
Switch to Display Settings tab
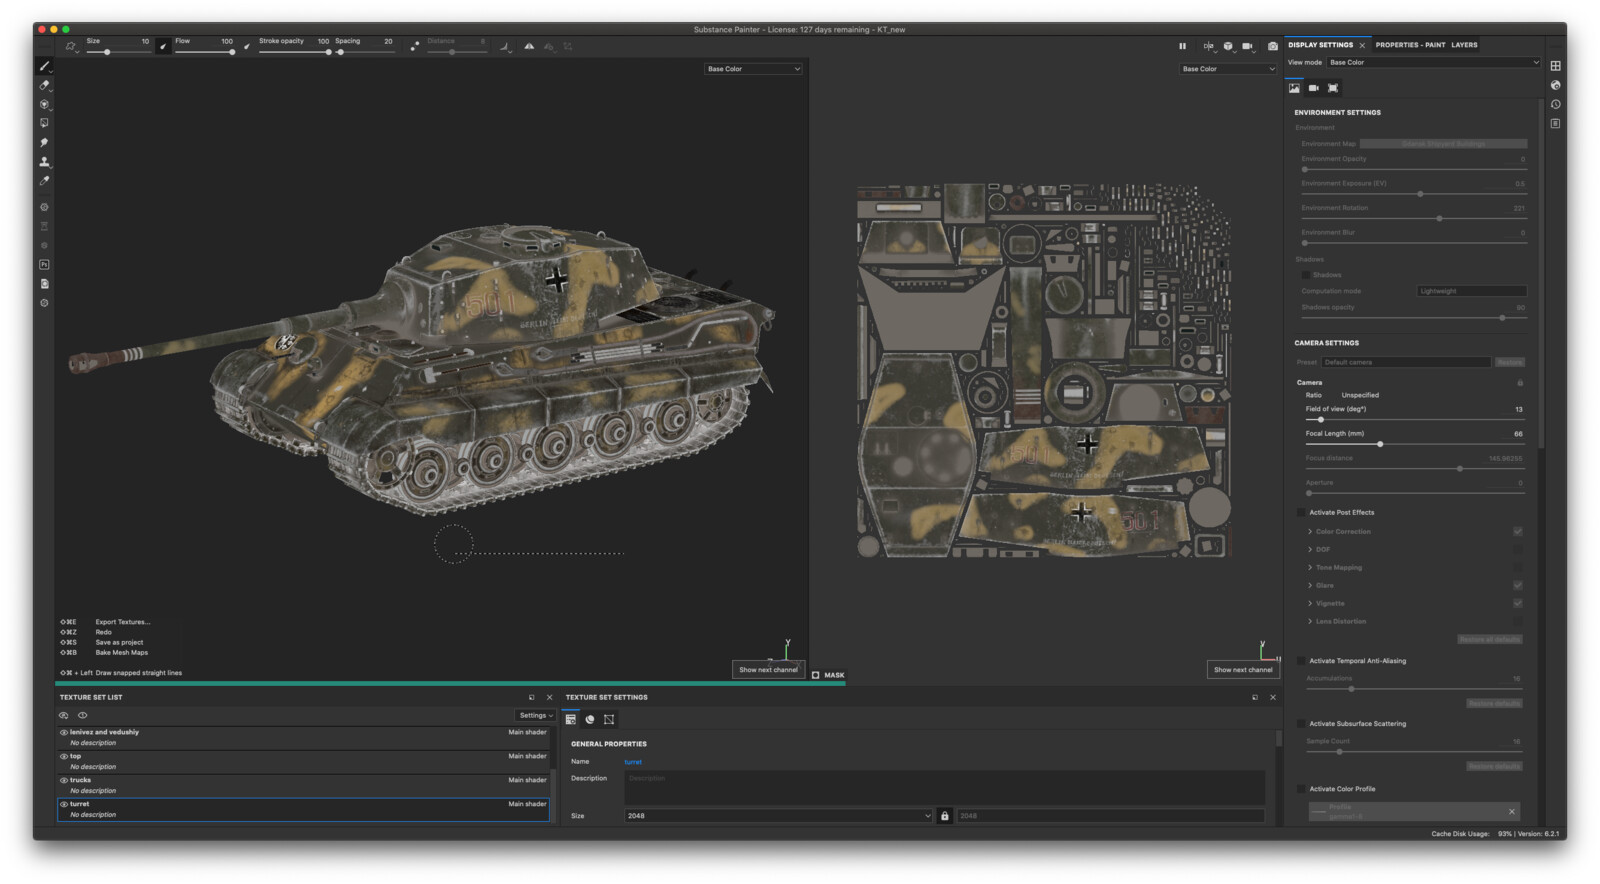(x=1320, y=45)
